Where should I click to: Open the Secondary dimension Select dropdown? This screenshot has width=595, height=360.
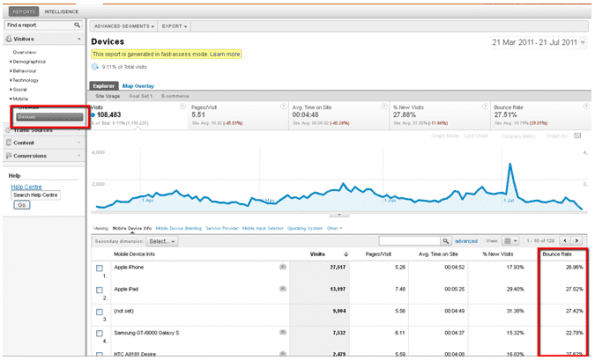[162, 241]
